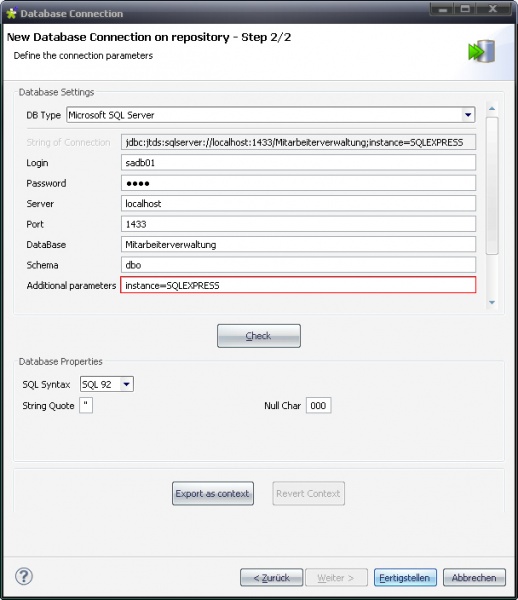The image size is (518, 600).
Task: Focus the Login field containing sadb01
Action: click(298, 163)
